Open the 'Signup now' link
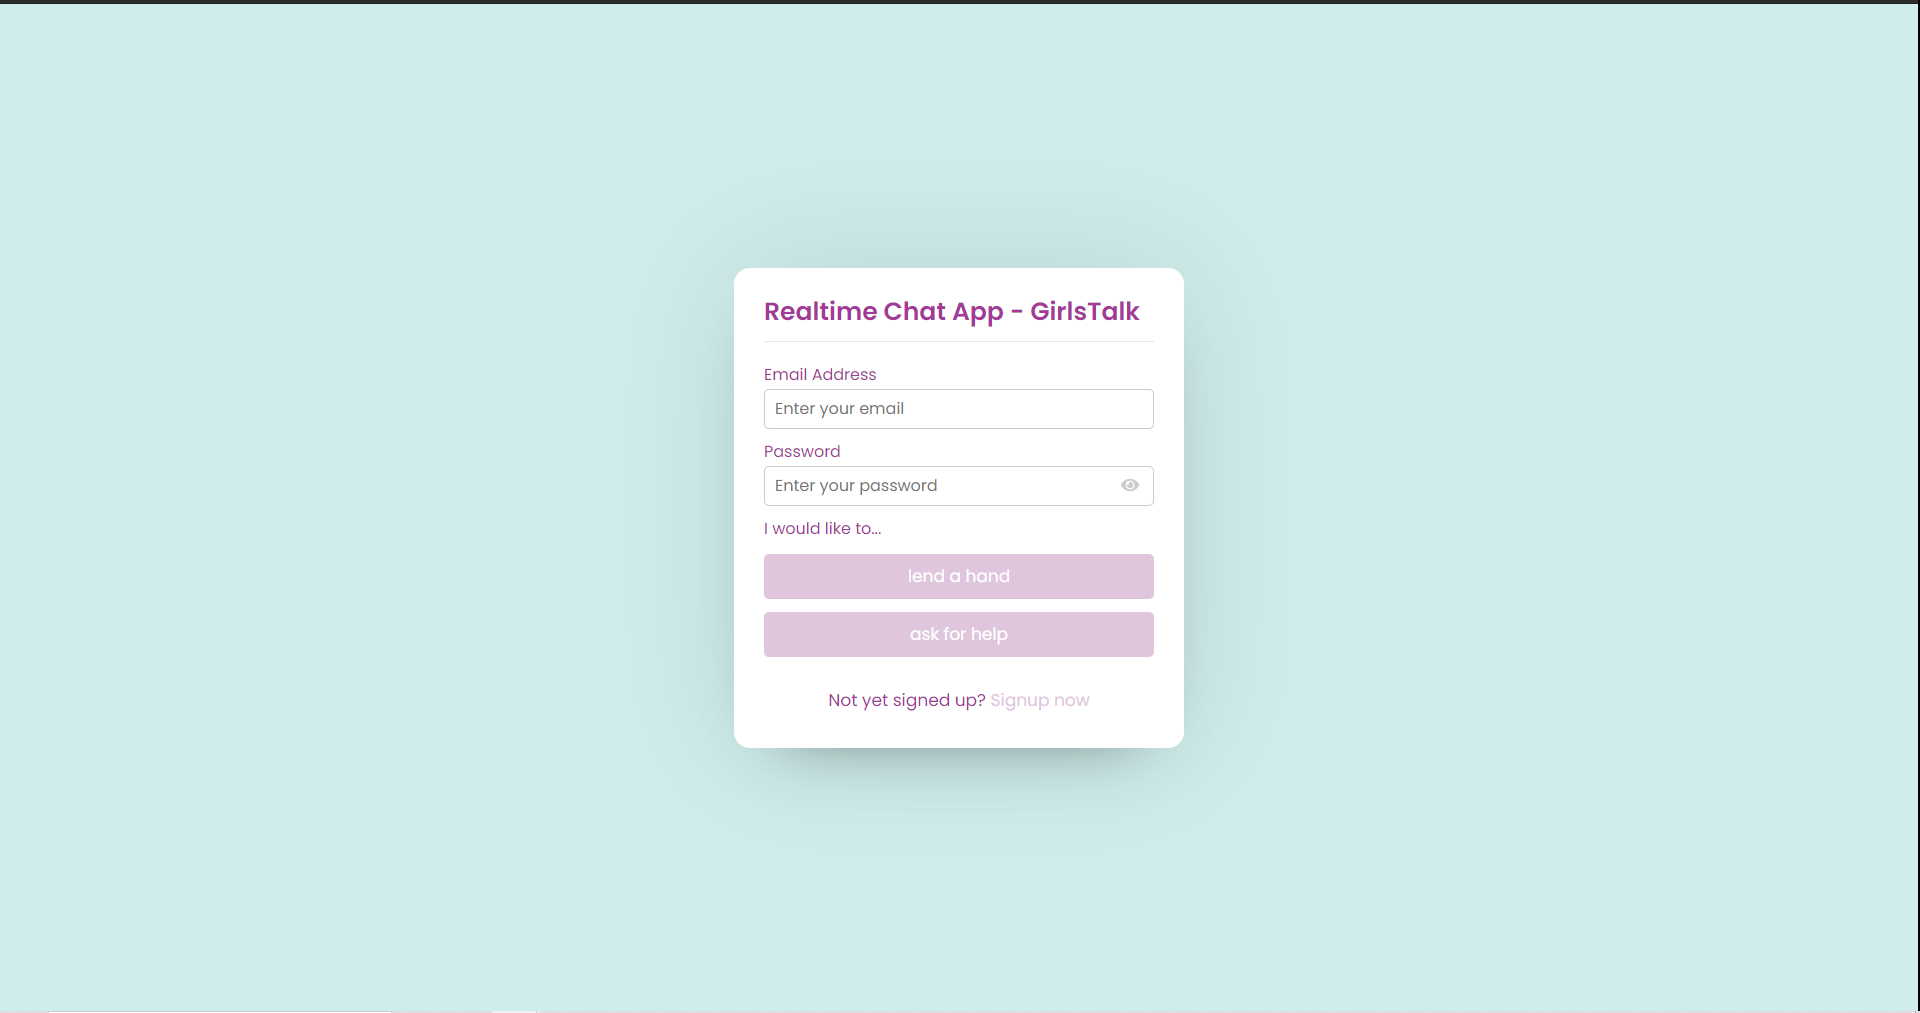 (1039, 700)
